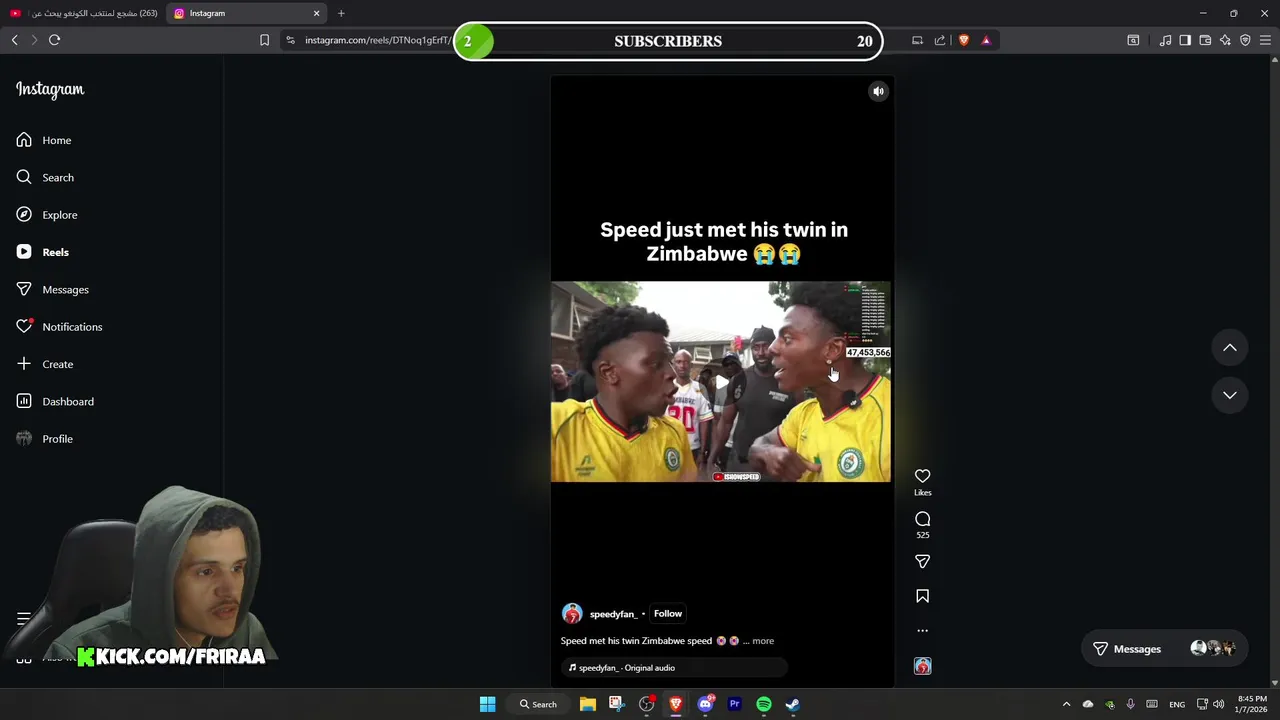Follow the speedyfan_ account
Image resolution: width=1280 pixels, height=720 pixels.
[x=668, y=614]
